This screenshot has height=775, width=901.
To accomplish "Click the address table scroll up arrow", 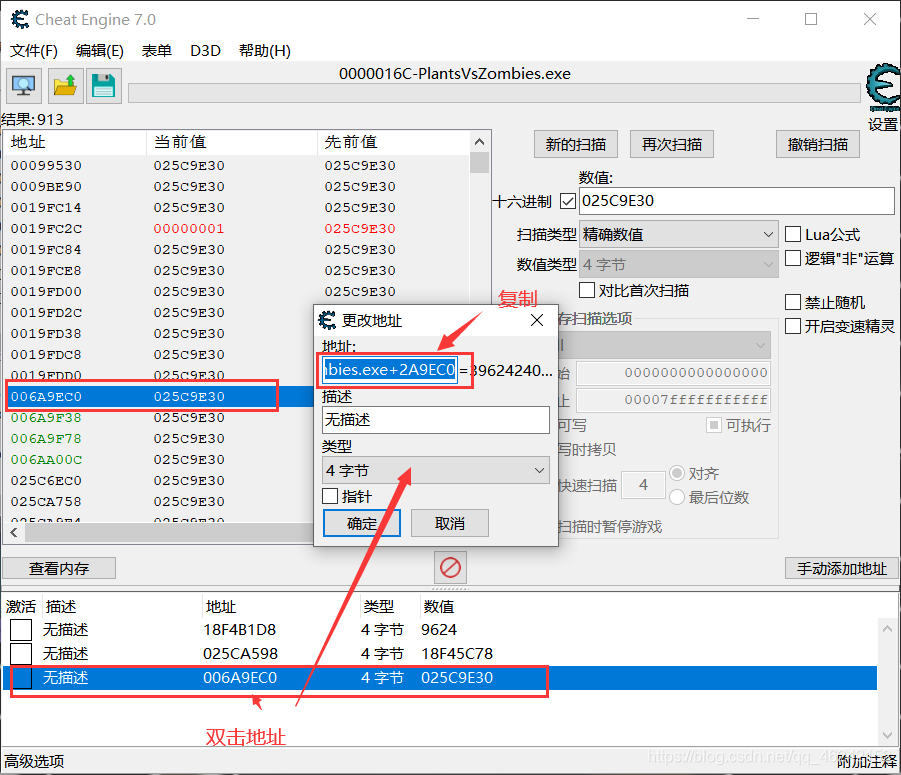I will click(887, 629).
